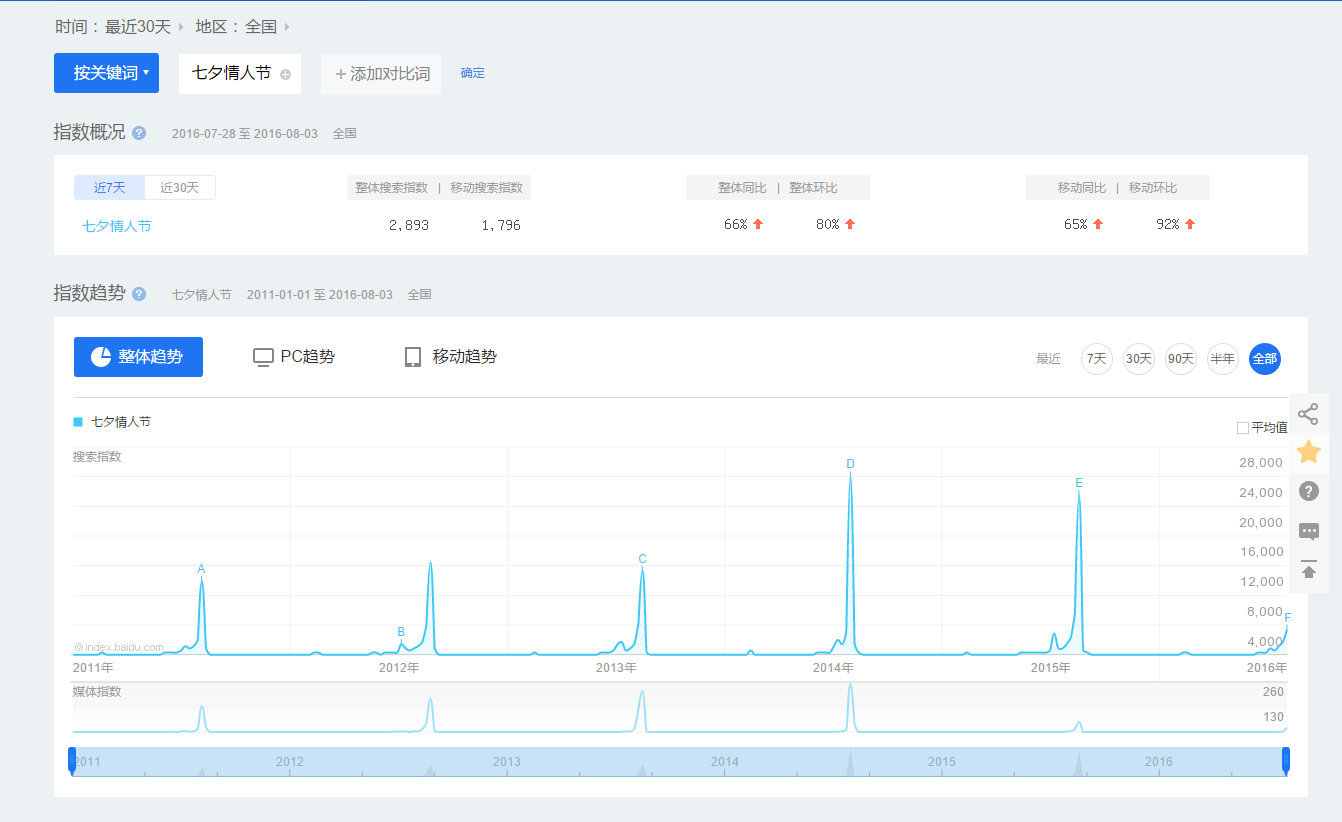Click the share icon in right sidebar

[1308, 414]
